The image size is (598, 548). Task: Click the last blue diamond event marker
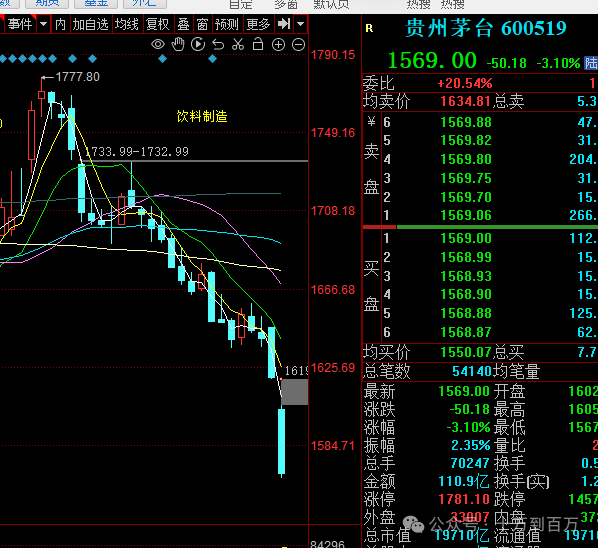point(213,59)
